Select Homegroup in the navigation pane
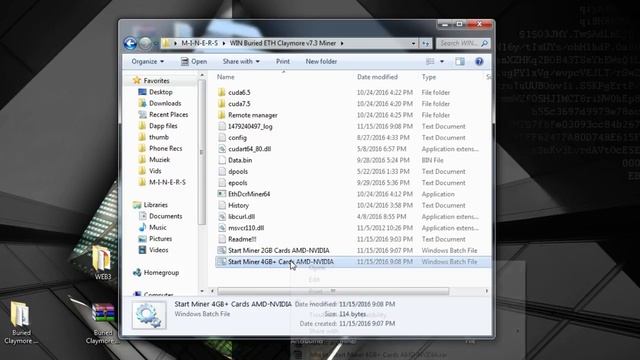 tap(161, 273)
